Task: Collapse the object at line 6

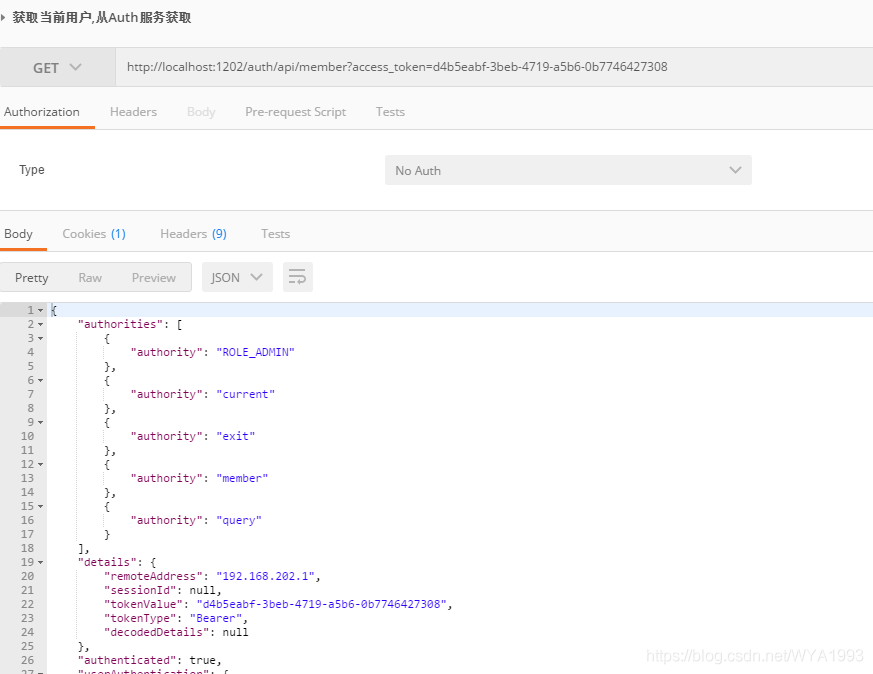Action: [x=41, y=381]
